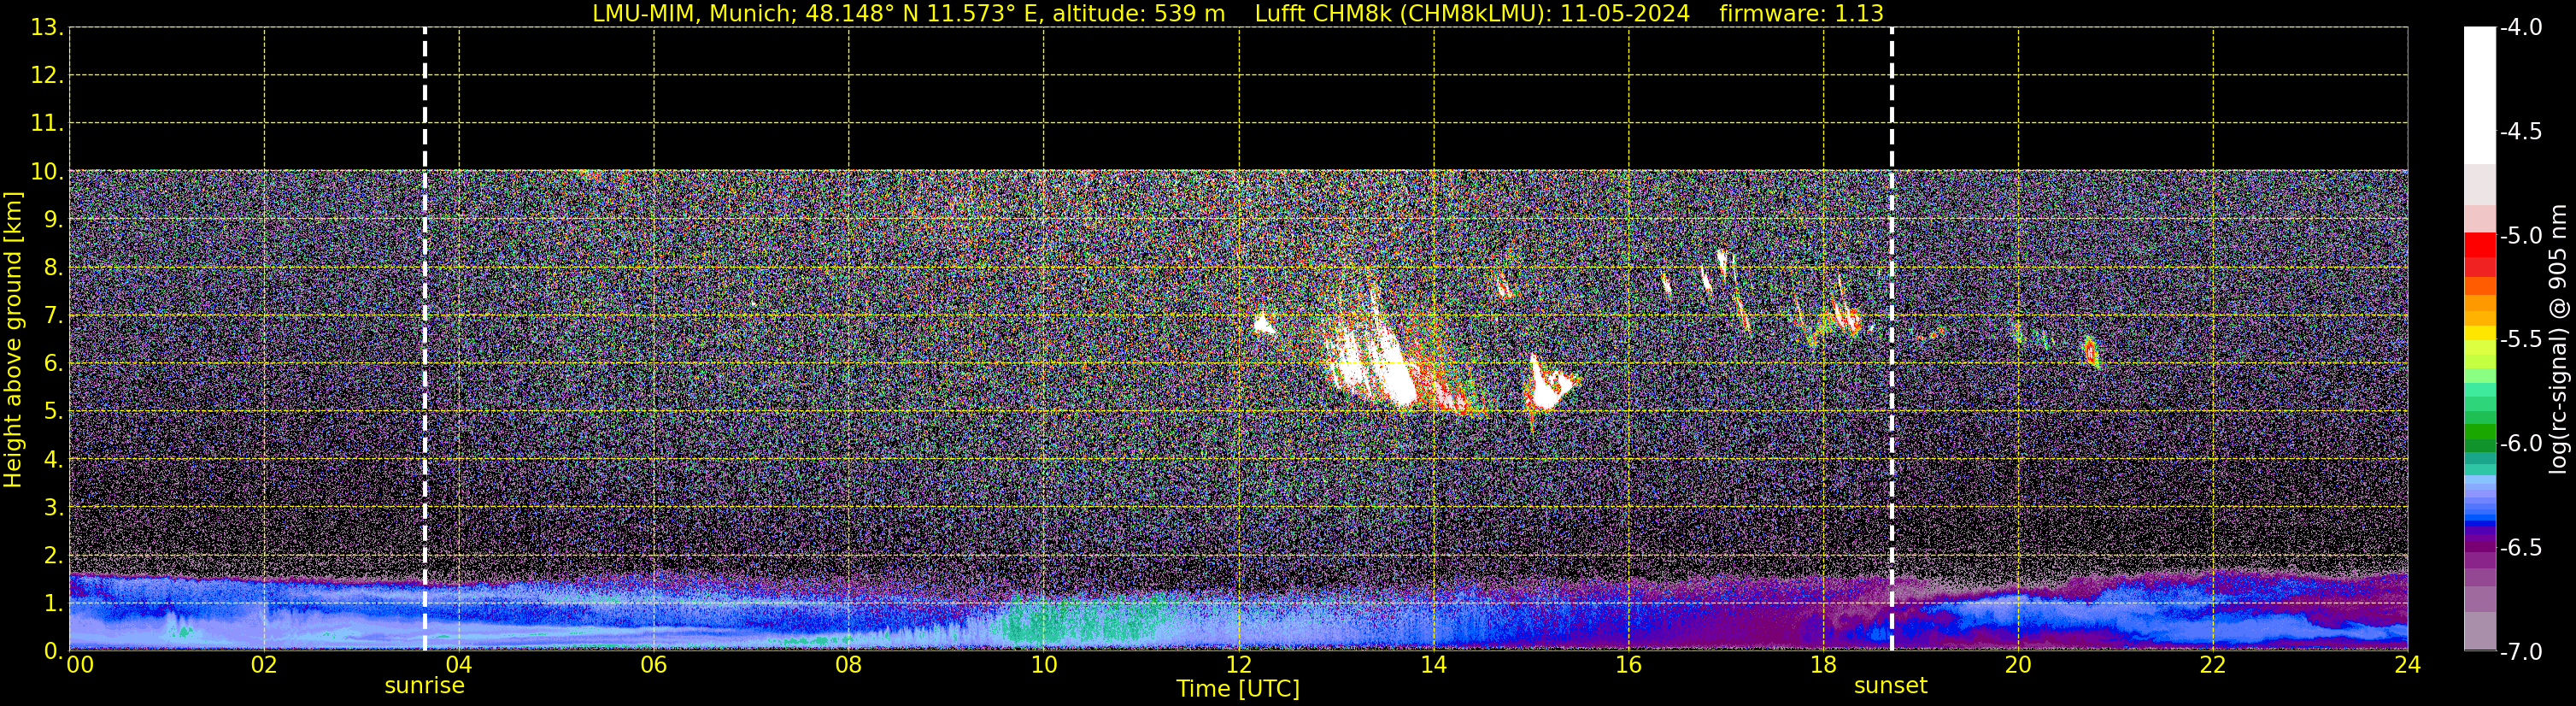
Task: Click the '02' time axis tick label
Action: (264, 665)
